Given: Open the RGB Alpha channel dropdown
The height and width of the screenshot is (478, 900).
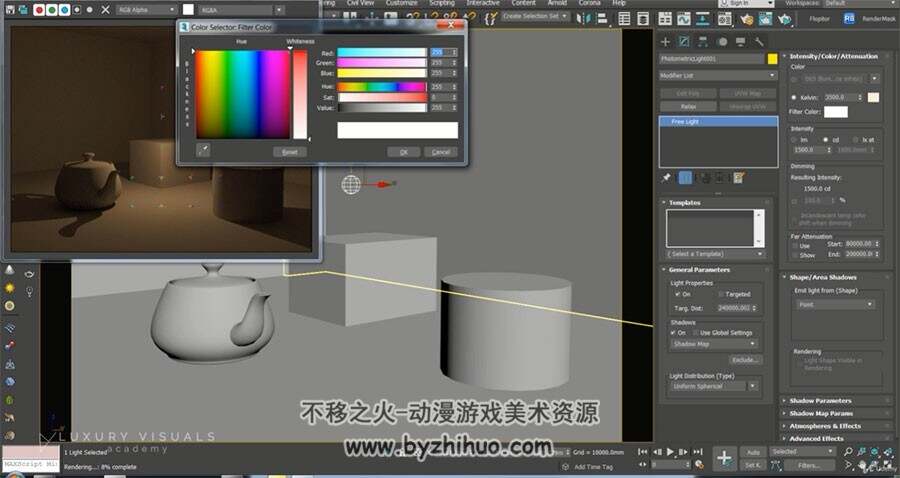Looking at the screenshot, I should point(146,10).
